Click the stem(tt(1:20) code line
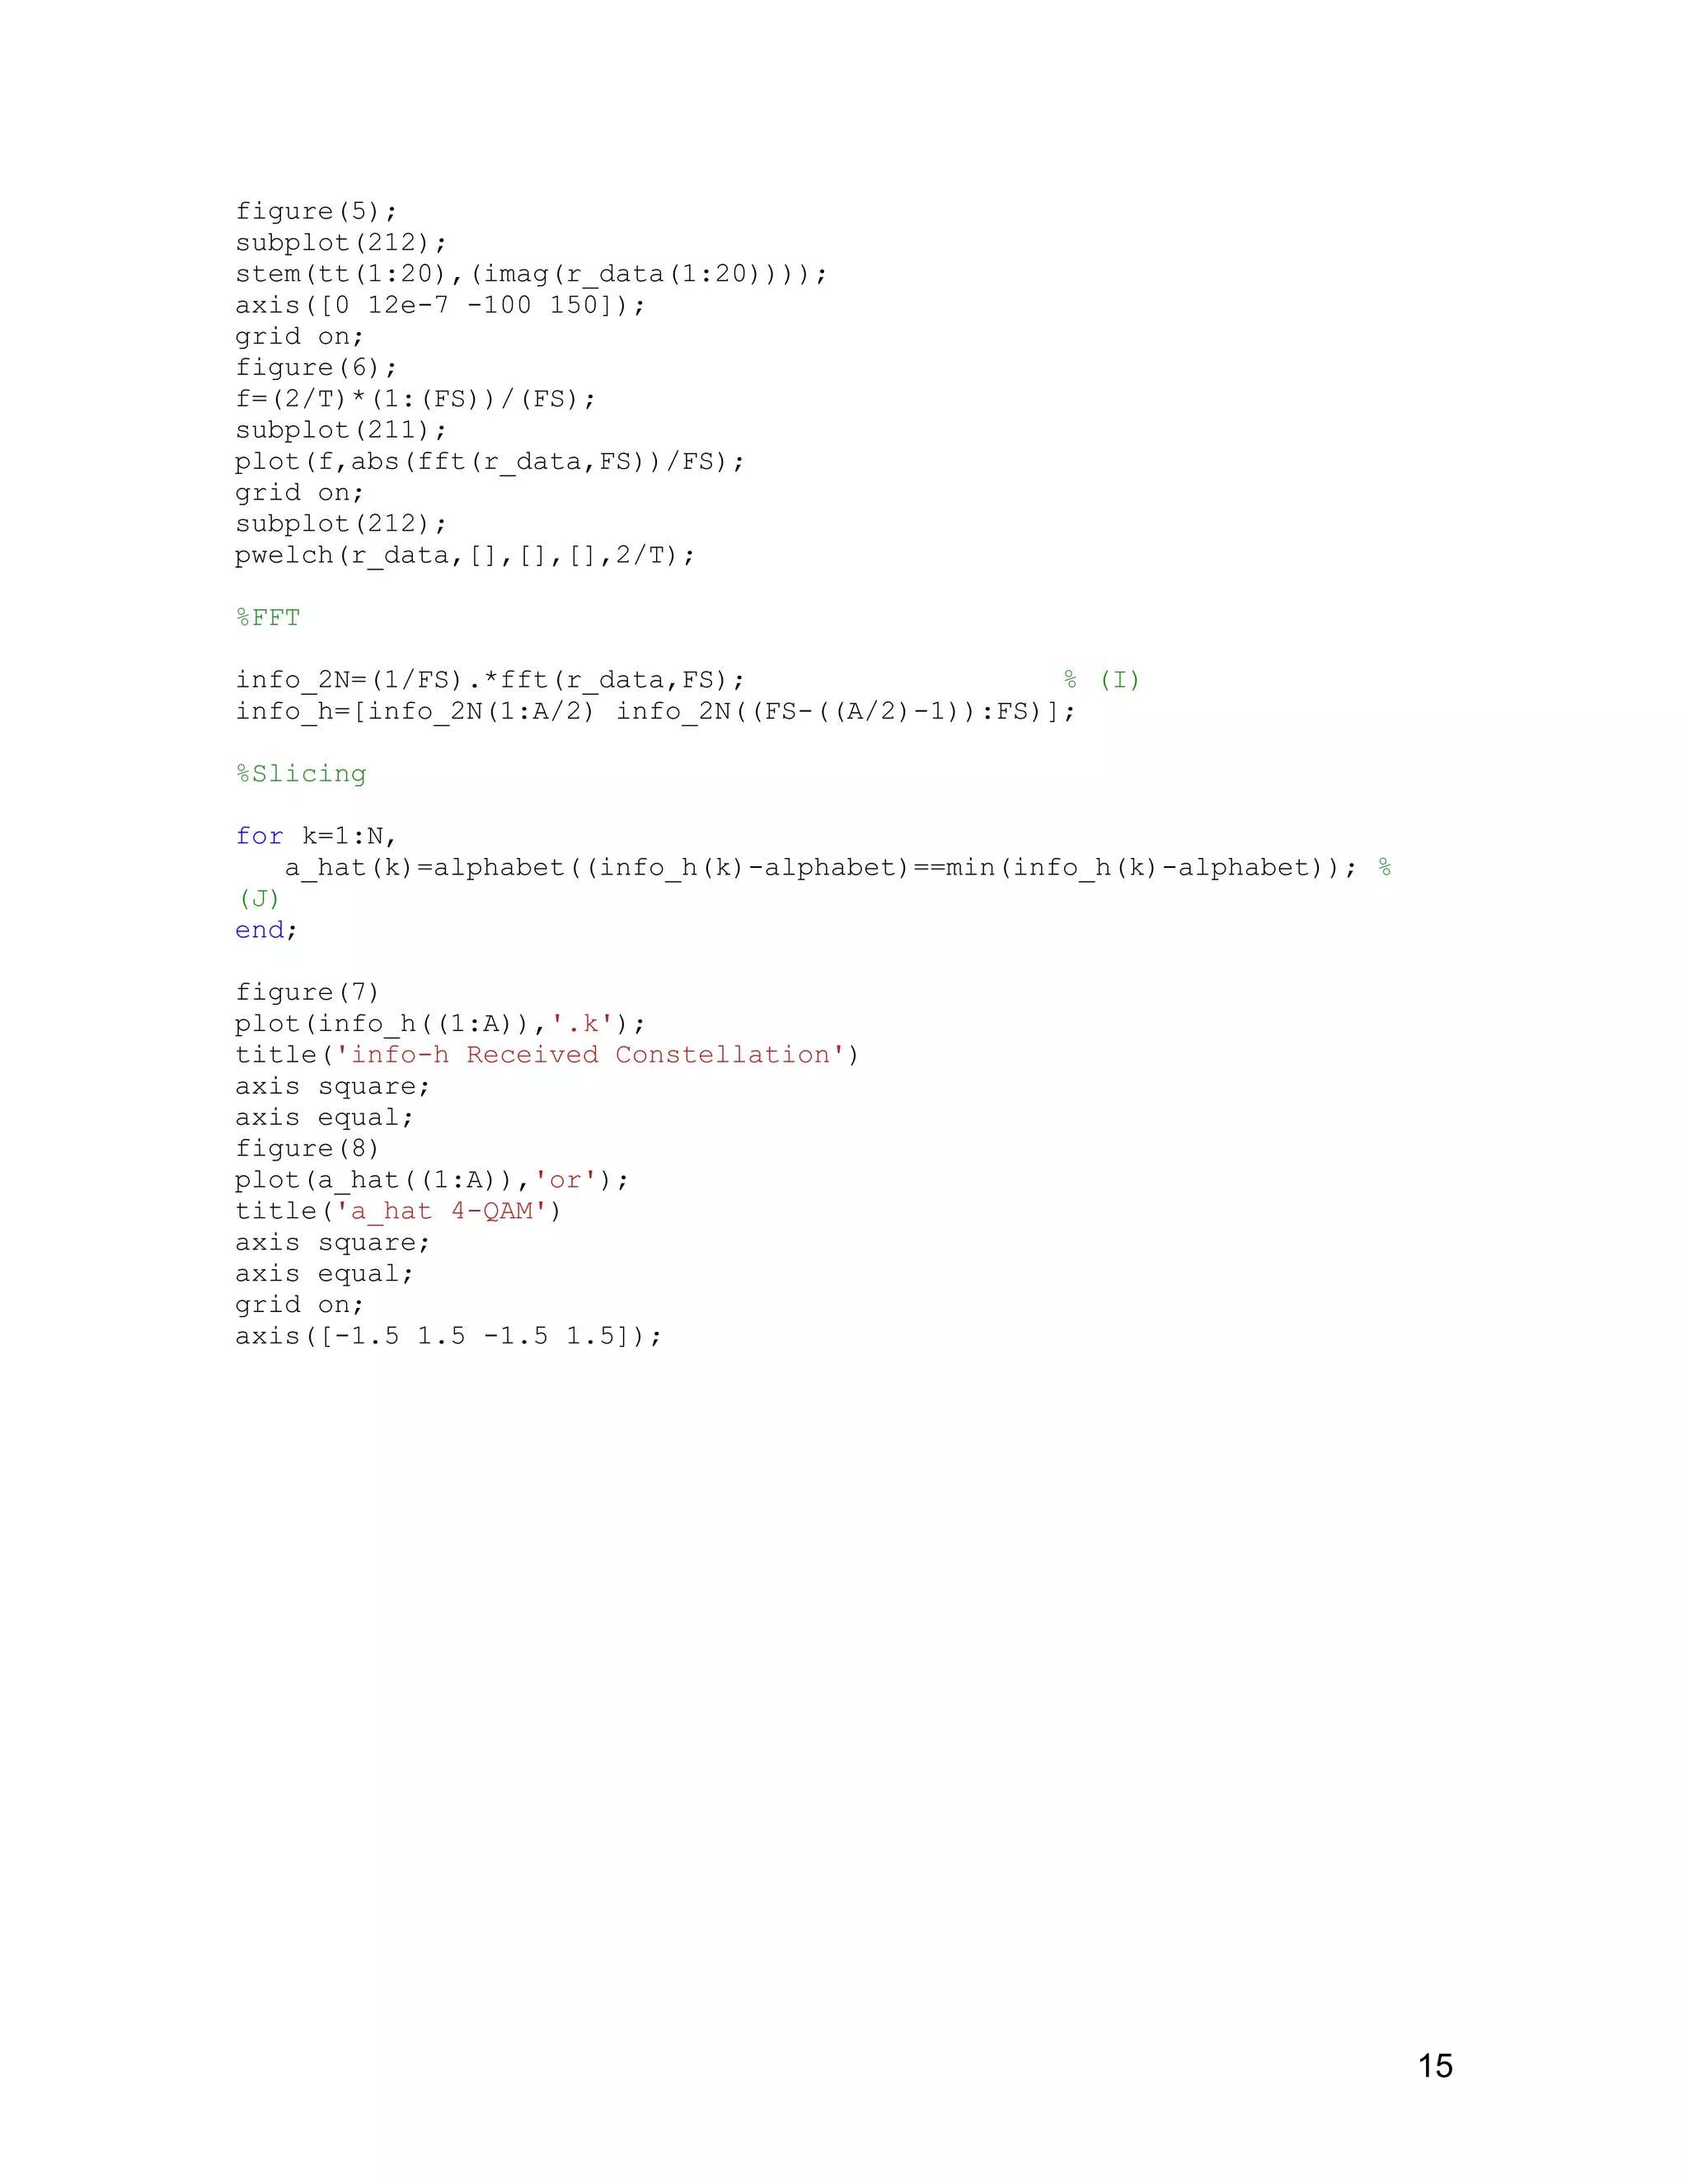 [x=531, y=274]
